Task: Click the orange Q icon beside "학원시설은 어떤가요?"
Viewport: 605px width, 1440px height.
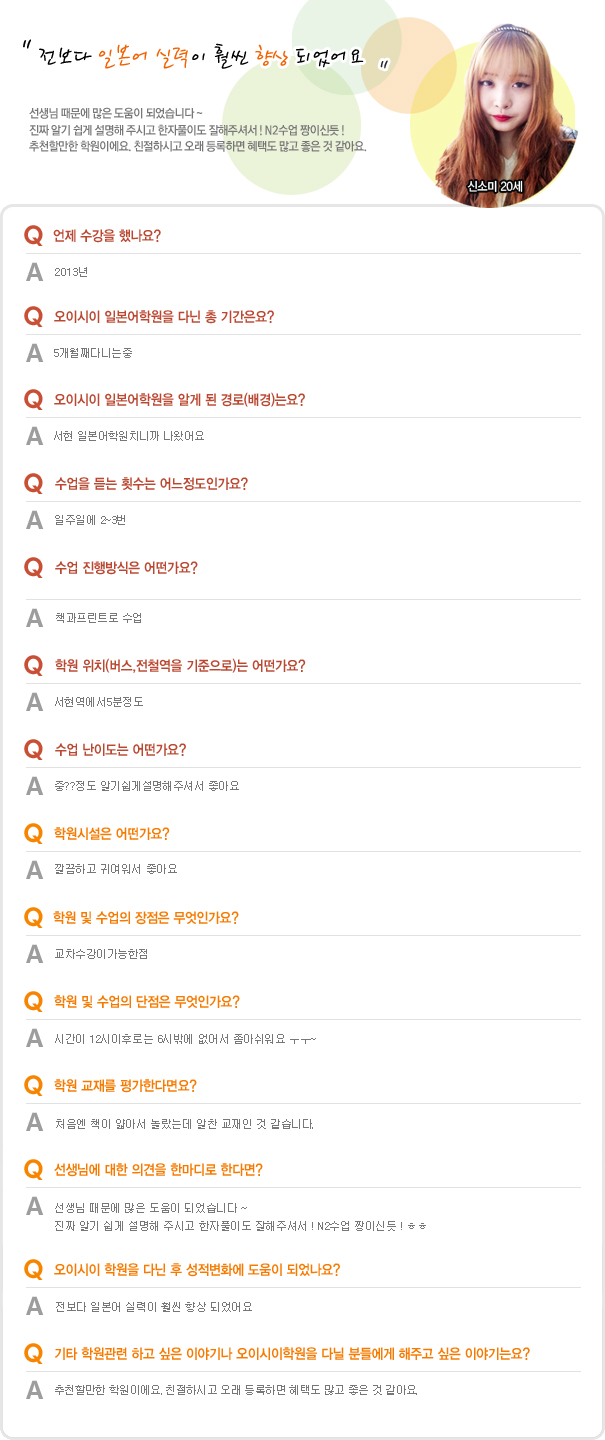Action: 33,833
